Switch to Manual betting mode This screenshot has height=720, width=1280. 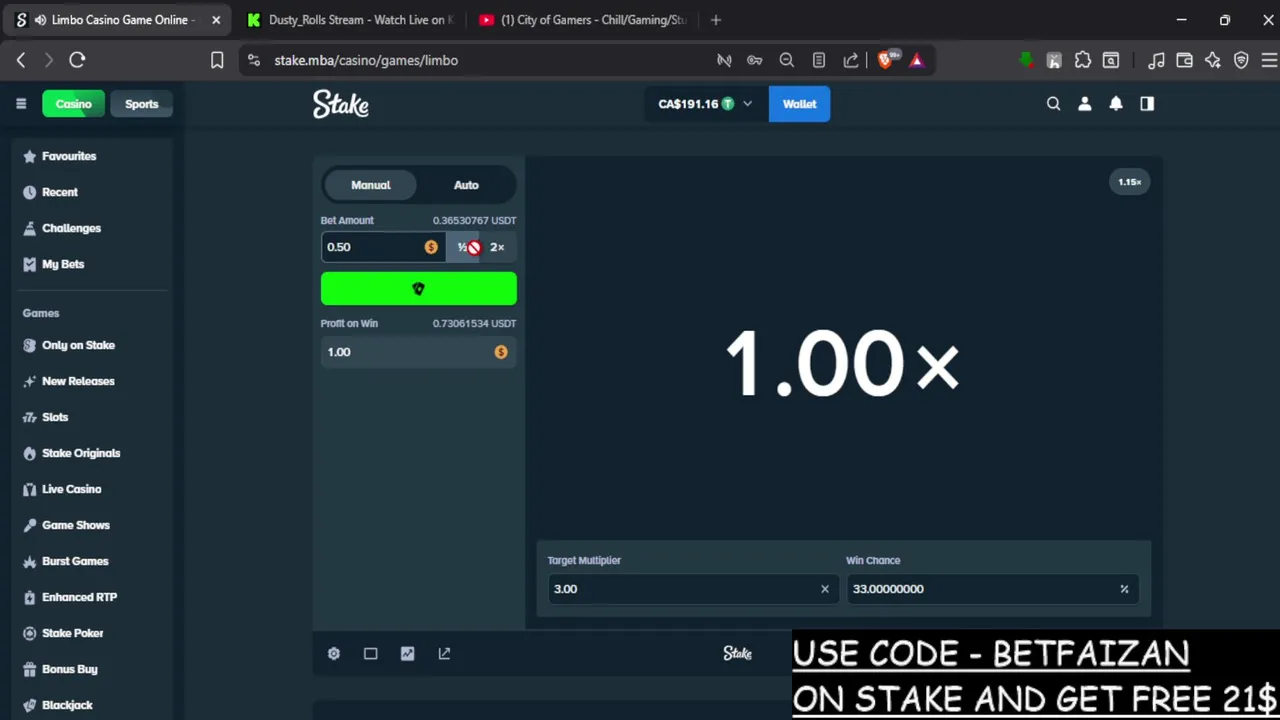pyautogui.click(x=371, y=185)
